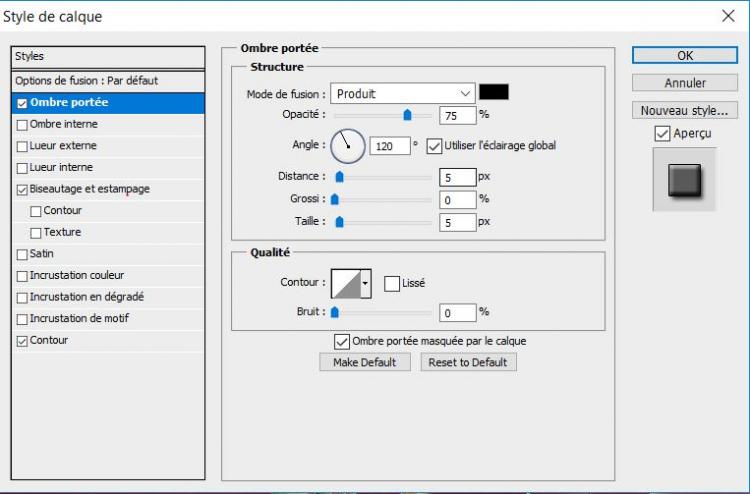Click the Nouveau style button
This screenshot has height=494, width=750.
coord(685,110)
